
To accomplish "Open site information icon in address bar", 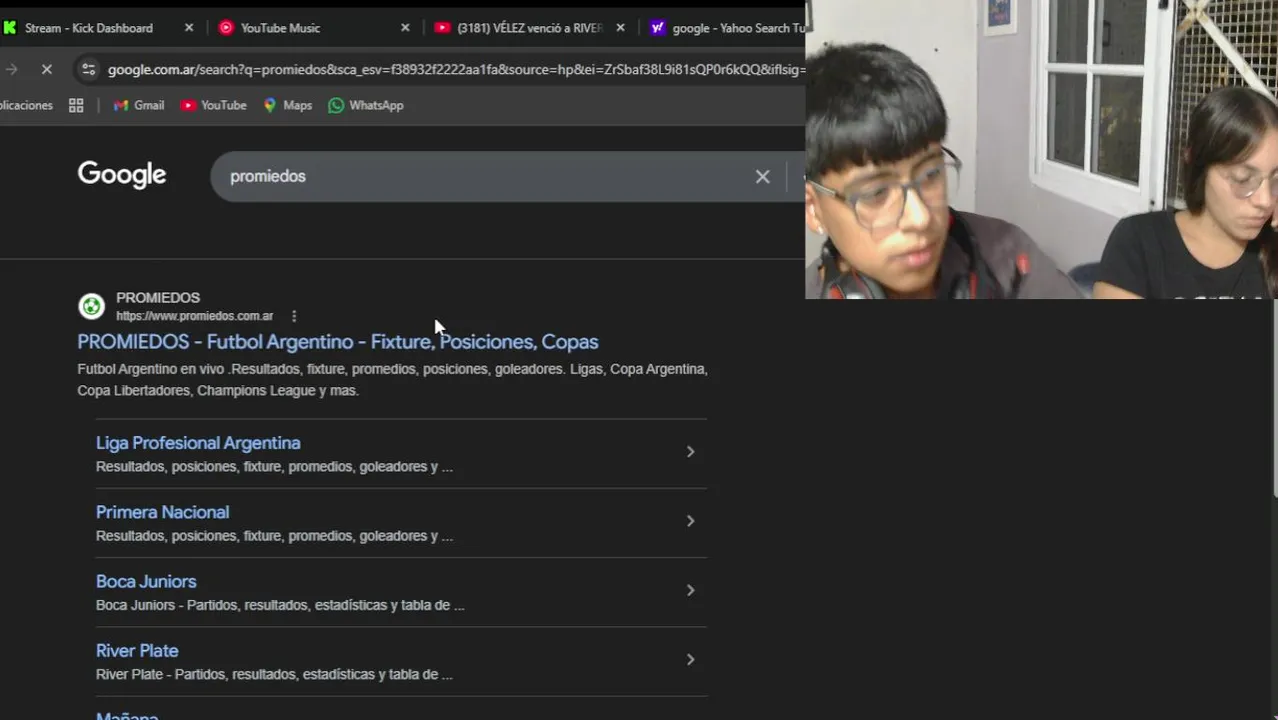I will tap(89, 69).
